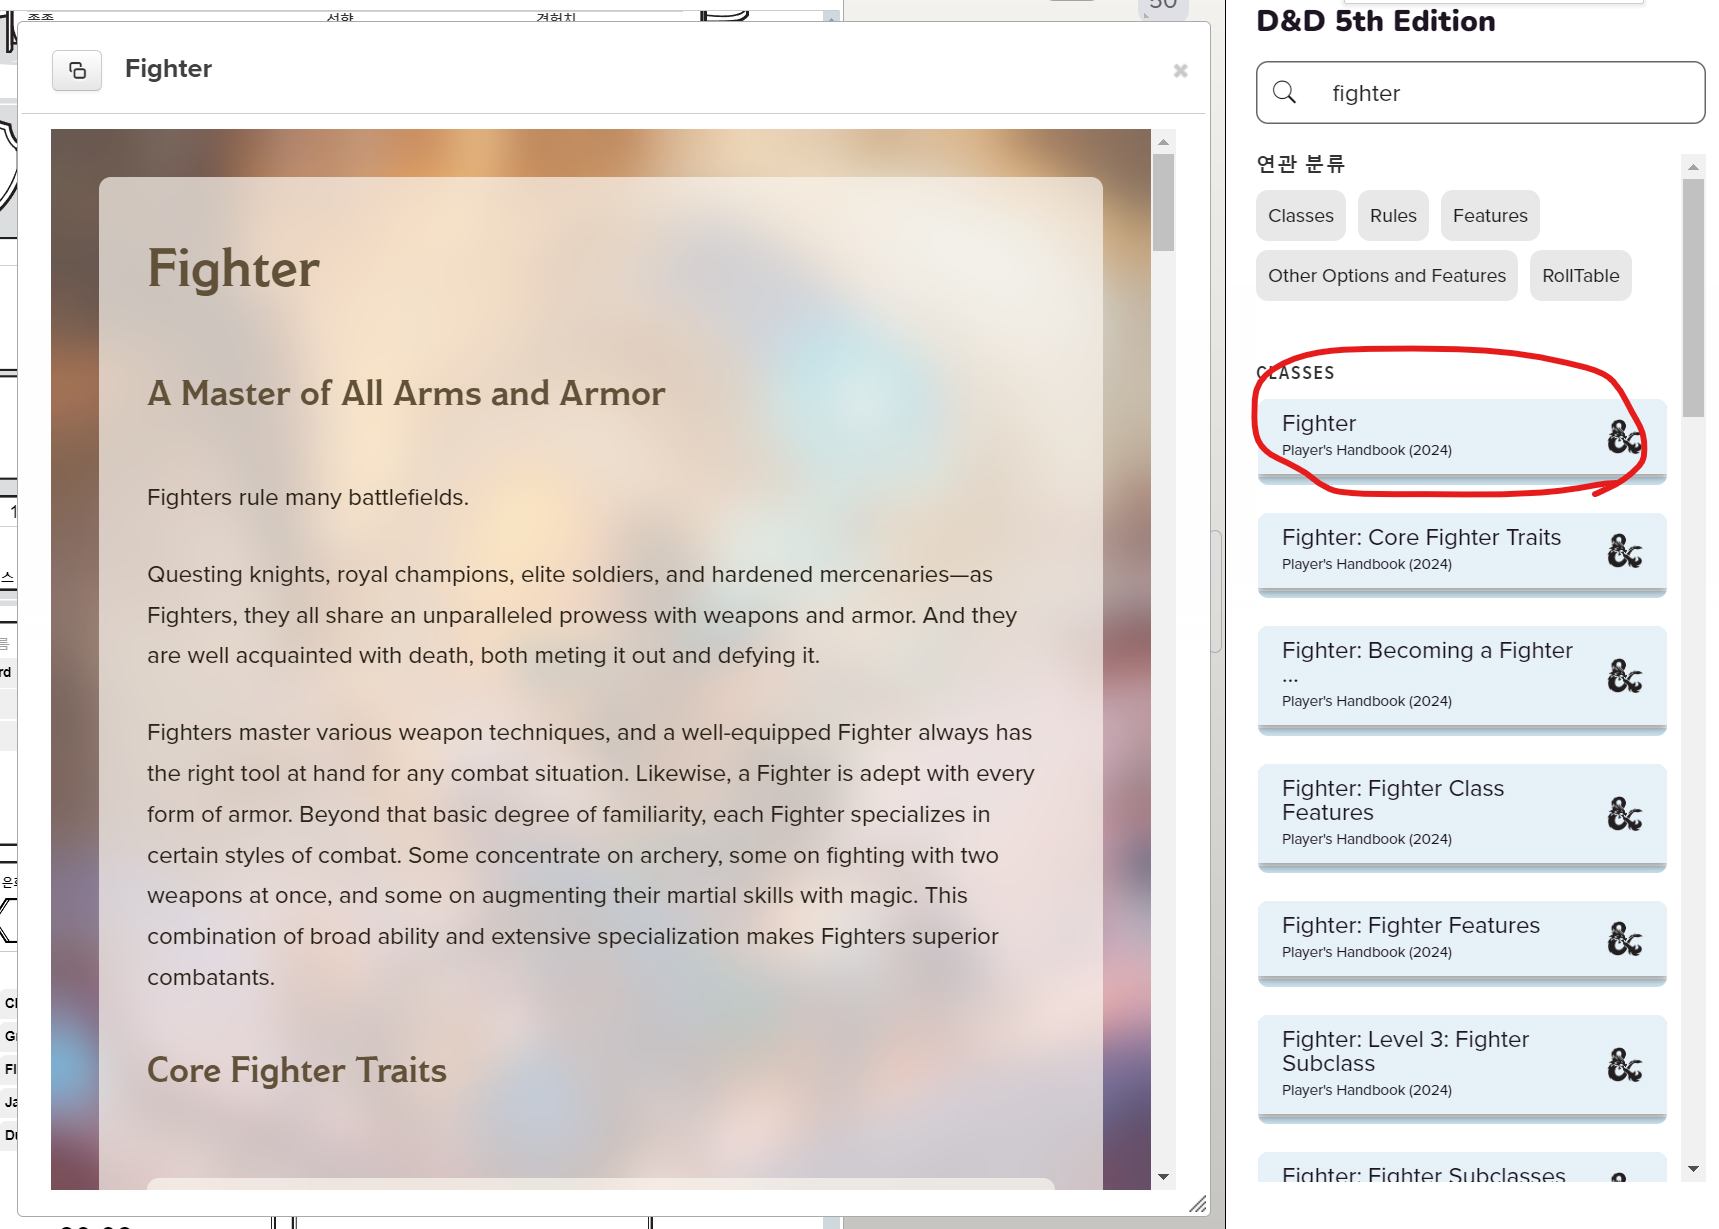Click the resize grip at dialog corner
1719x1229 pixels.
(x=1198, y=1204)
